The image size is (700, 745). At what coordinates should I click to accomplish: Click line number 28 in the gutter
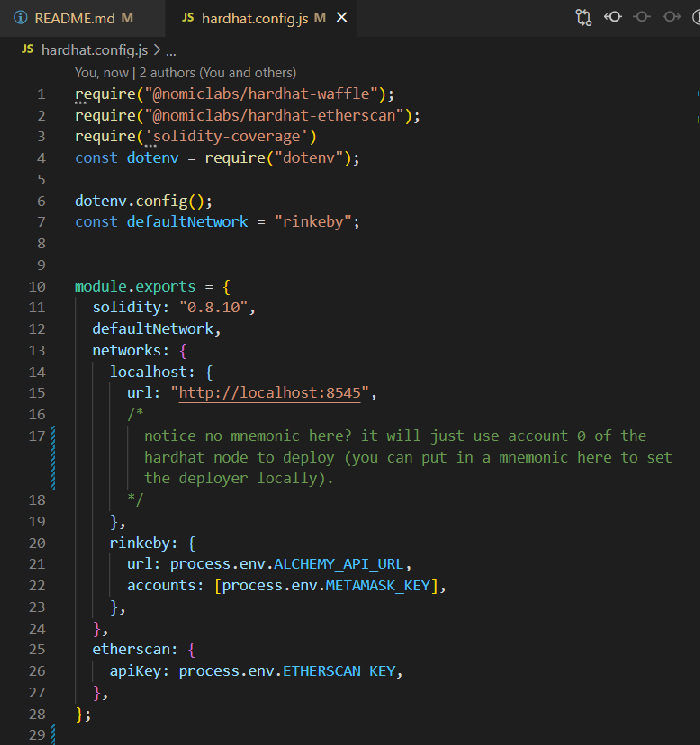coord(37,714)
